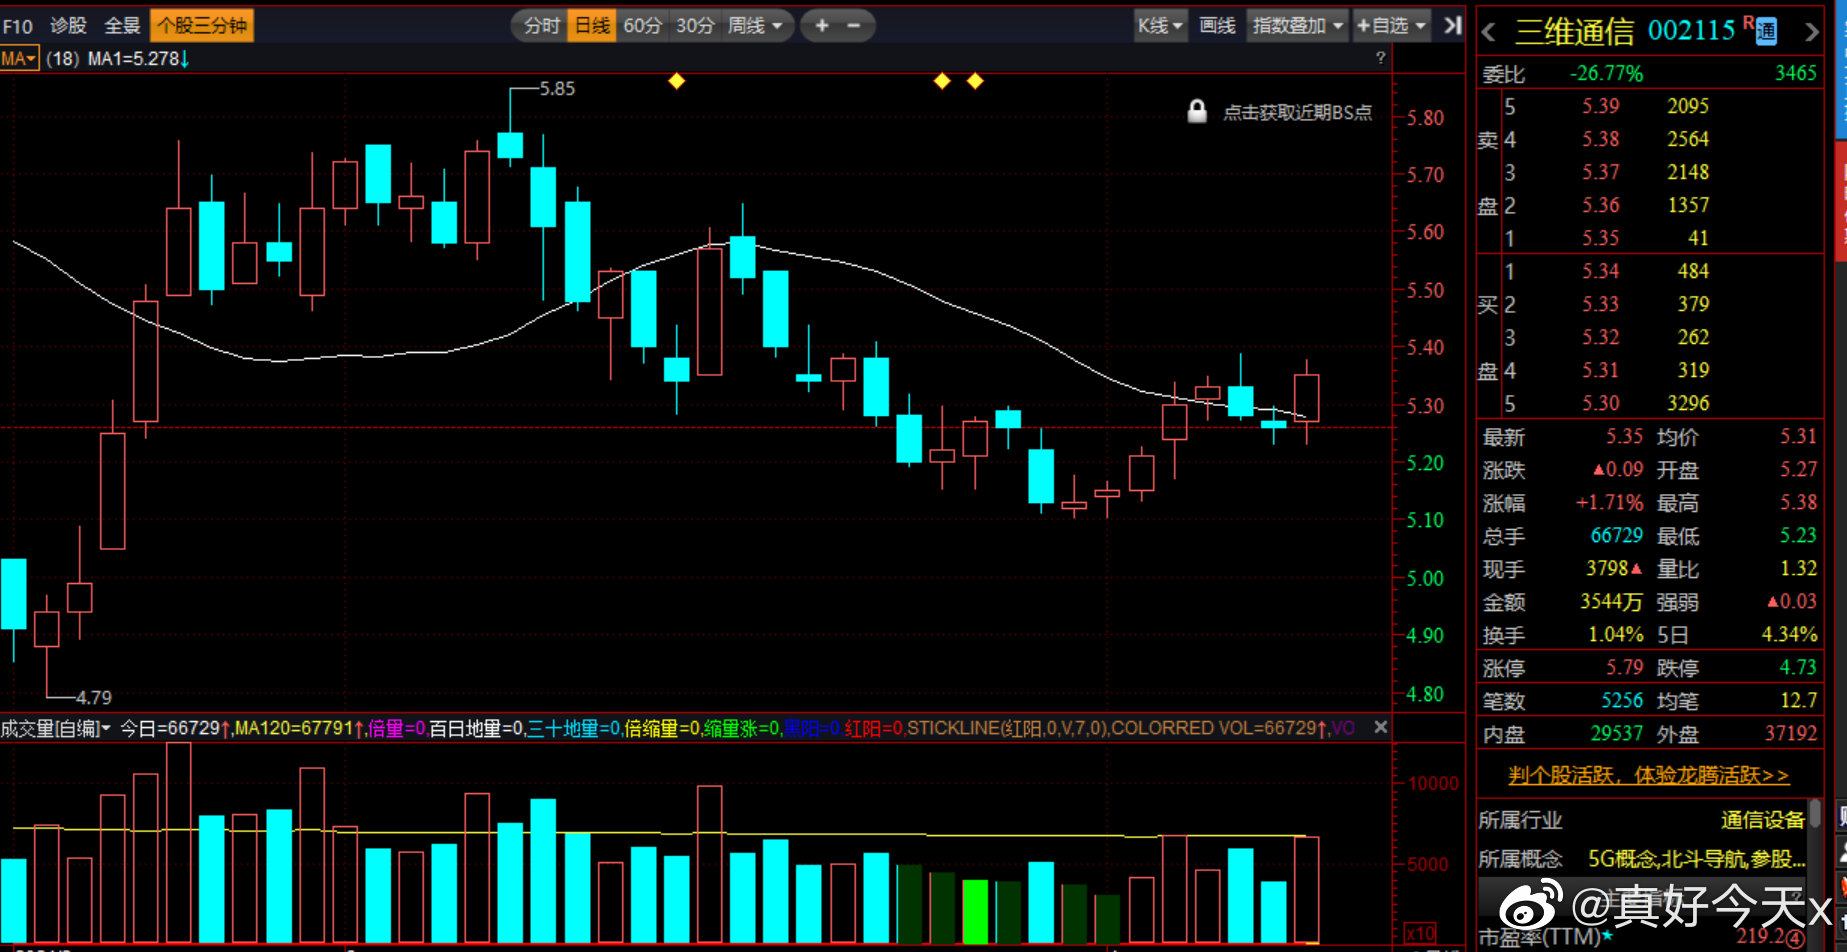Viewport: 1847px width, 952px height.
Task: Click 点击获取近期BS点 link
Action: [x=1297, y=112]
